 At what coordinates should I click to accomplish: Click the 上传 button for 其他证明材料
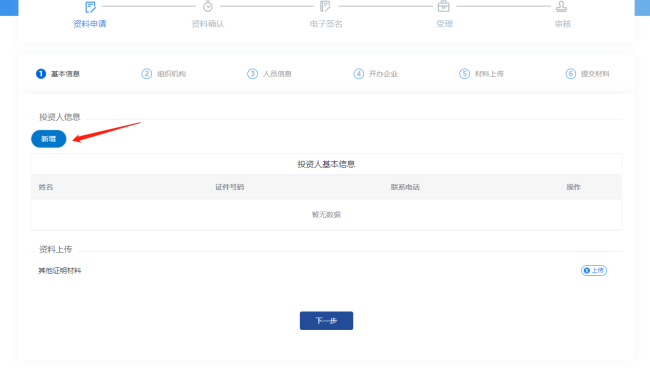point(594,270)
